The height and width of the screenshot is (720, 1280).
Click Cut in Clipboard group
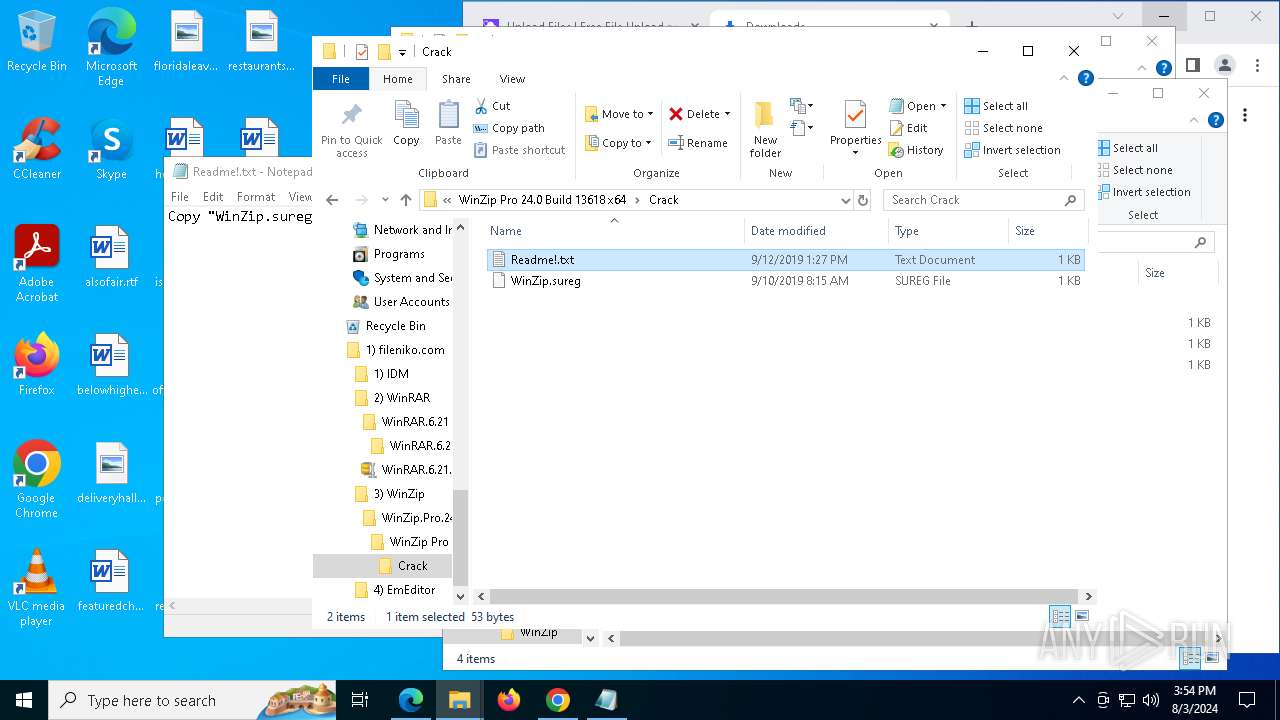point(492,106)
